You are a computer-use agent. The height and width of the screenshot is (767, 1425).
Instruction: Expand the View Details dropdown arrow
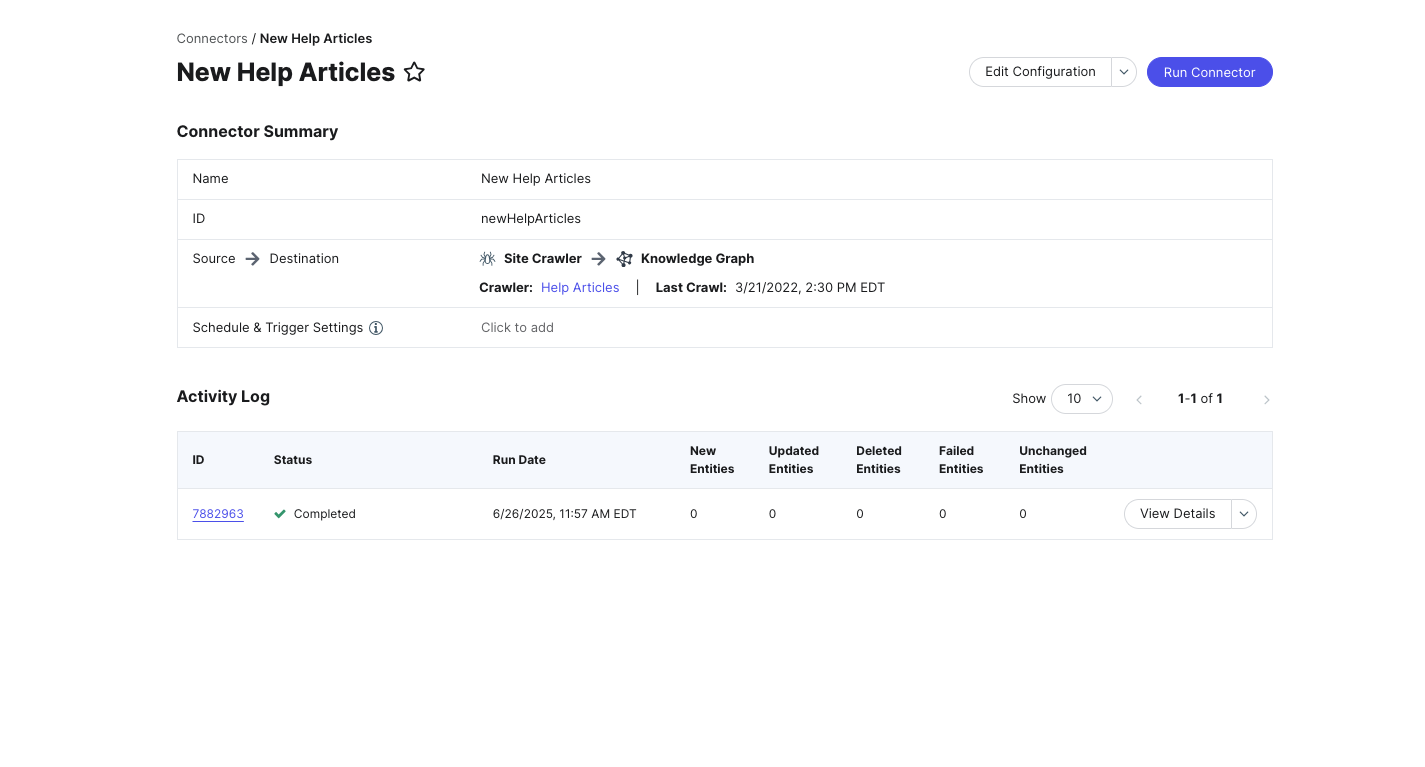pyautogui.click(x=1244, y=514)
